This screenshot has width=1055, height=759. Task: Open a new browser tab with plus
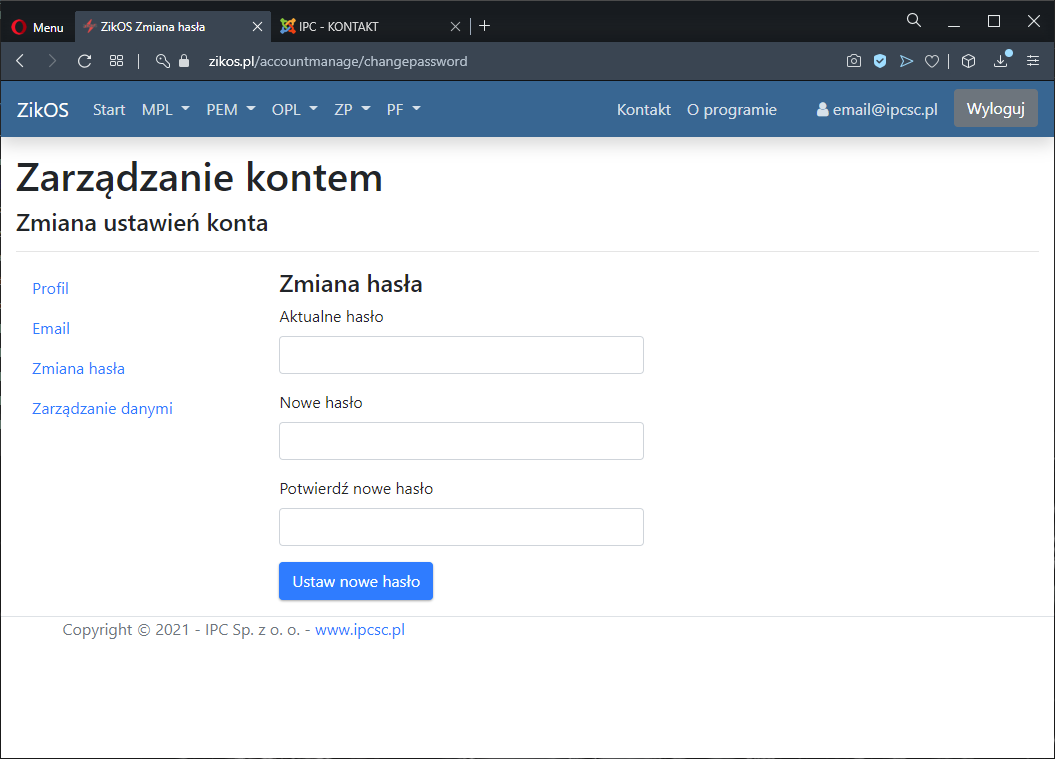coord(485,26)
